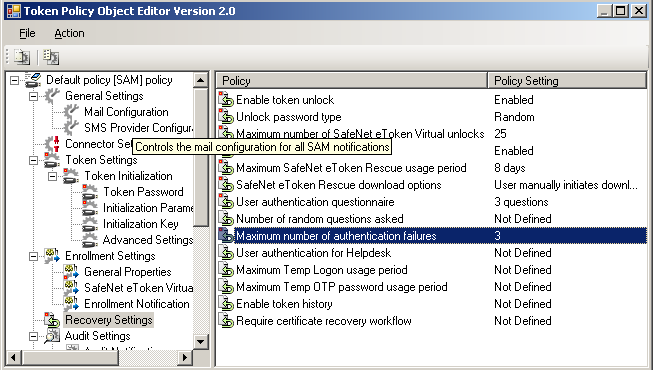The height and width of the screenshot is (370, 653).
Task: Click the Enrollment Notification node icon
Action: 71,304
